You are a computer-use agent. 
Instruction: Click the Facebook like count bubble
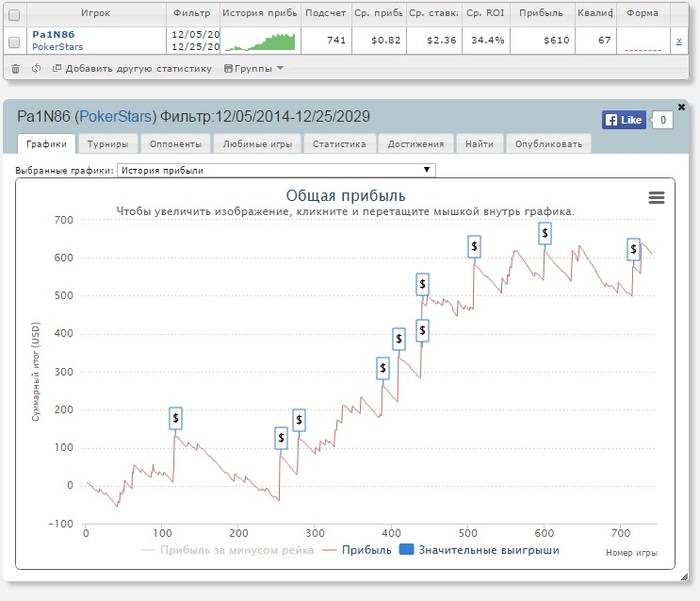(662, 120)
